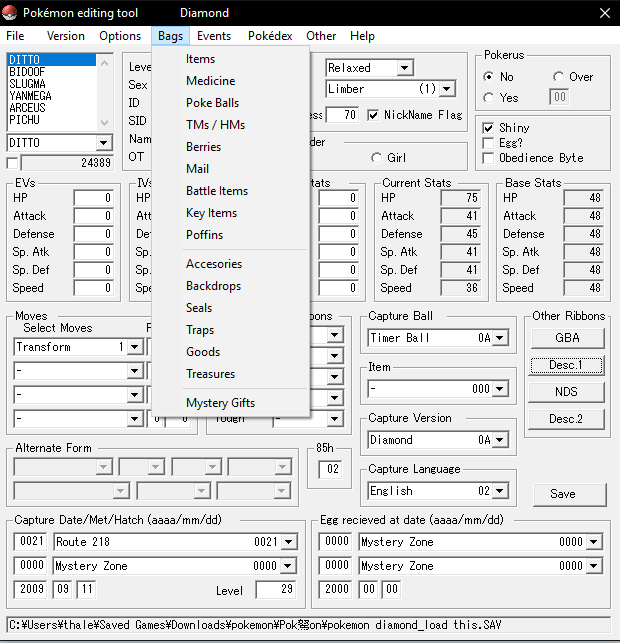Enable the Shiny checkbox
This screenshot has height=643, width=620.
point(488,128)
